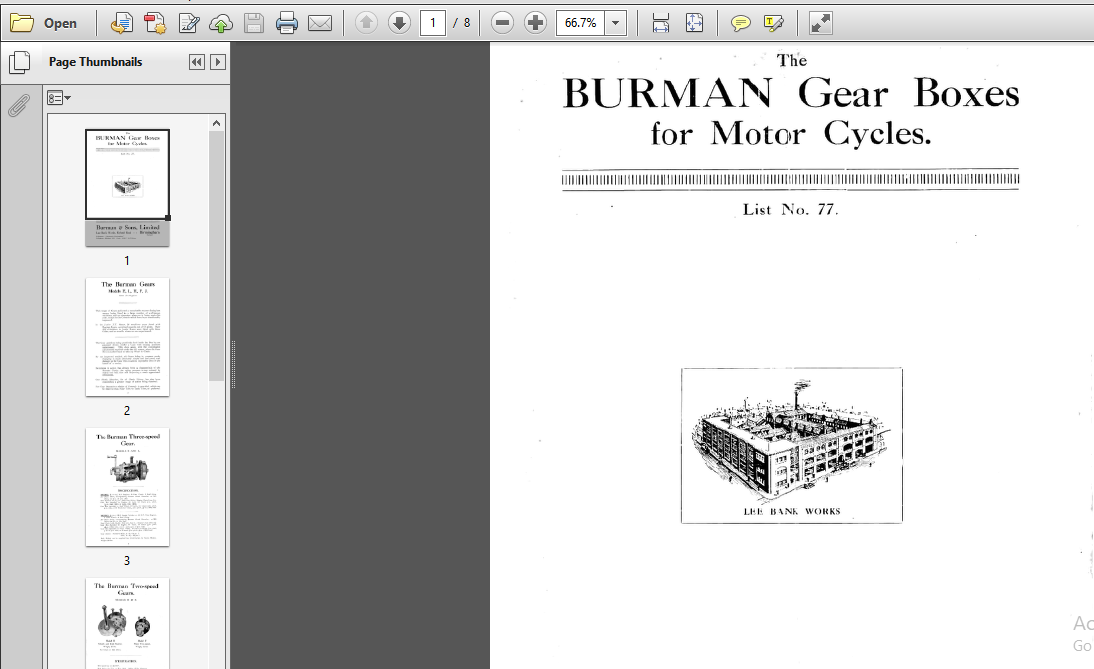1094x669 pixels.
Task: Expand the thumbnails panel right arrow
Action: click(x=218, y=62)
